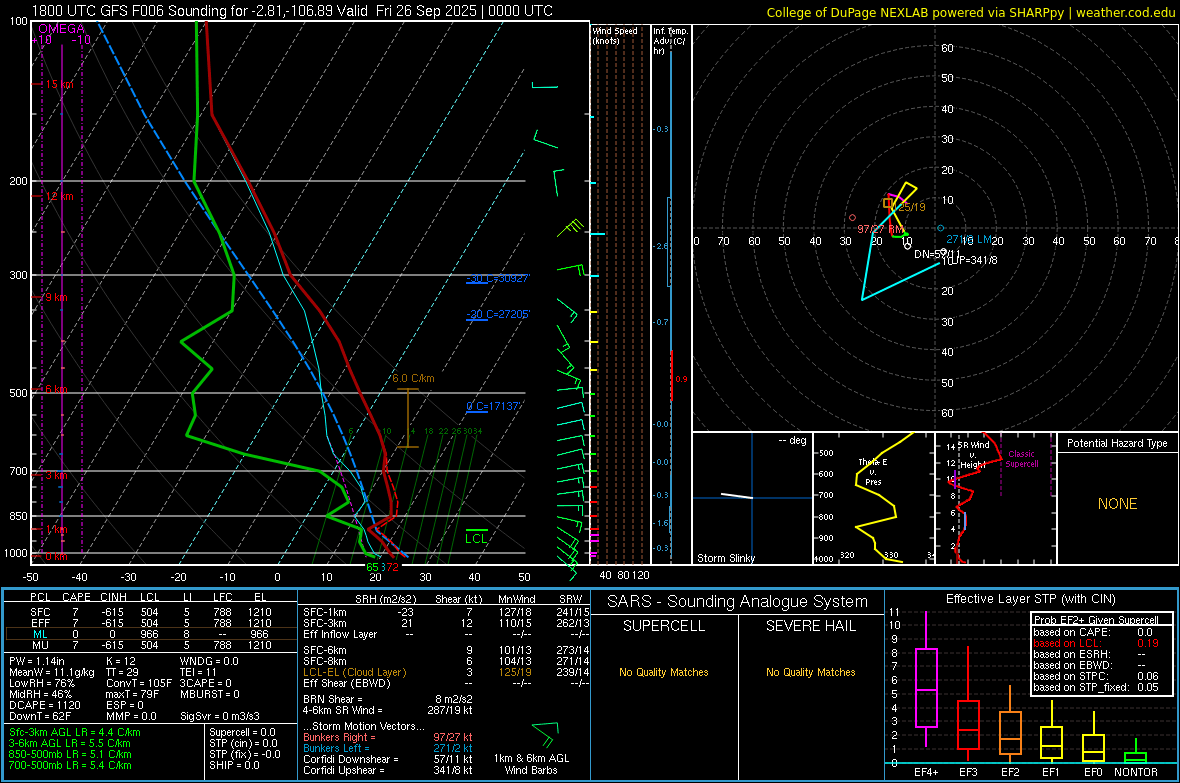1180x783 pixels.
Task: Click the '4-6km SR Wind = 287/19 kt' line
Action: click(x=387, y=710)
